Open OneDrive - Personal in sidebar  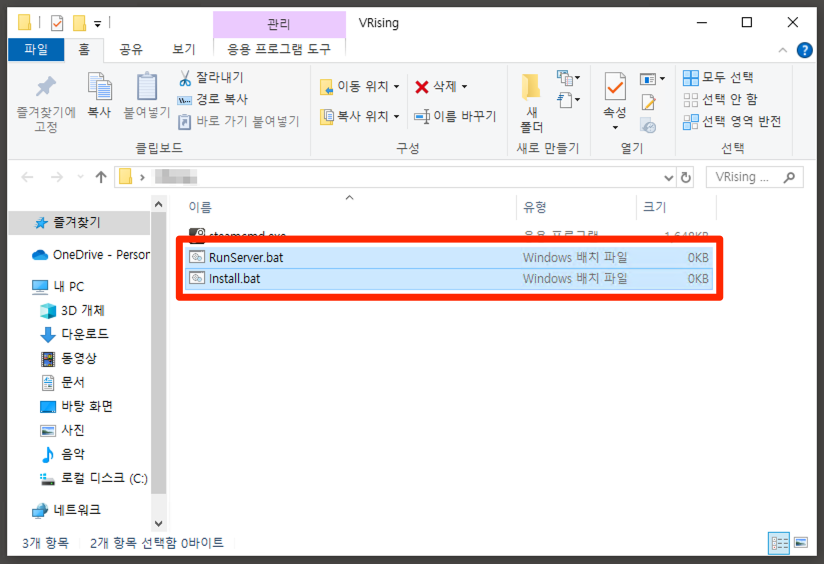[x=91, y=255]
